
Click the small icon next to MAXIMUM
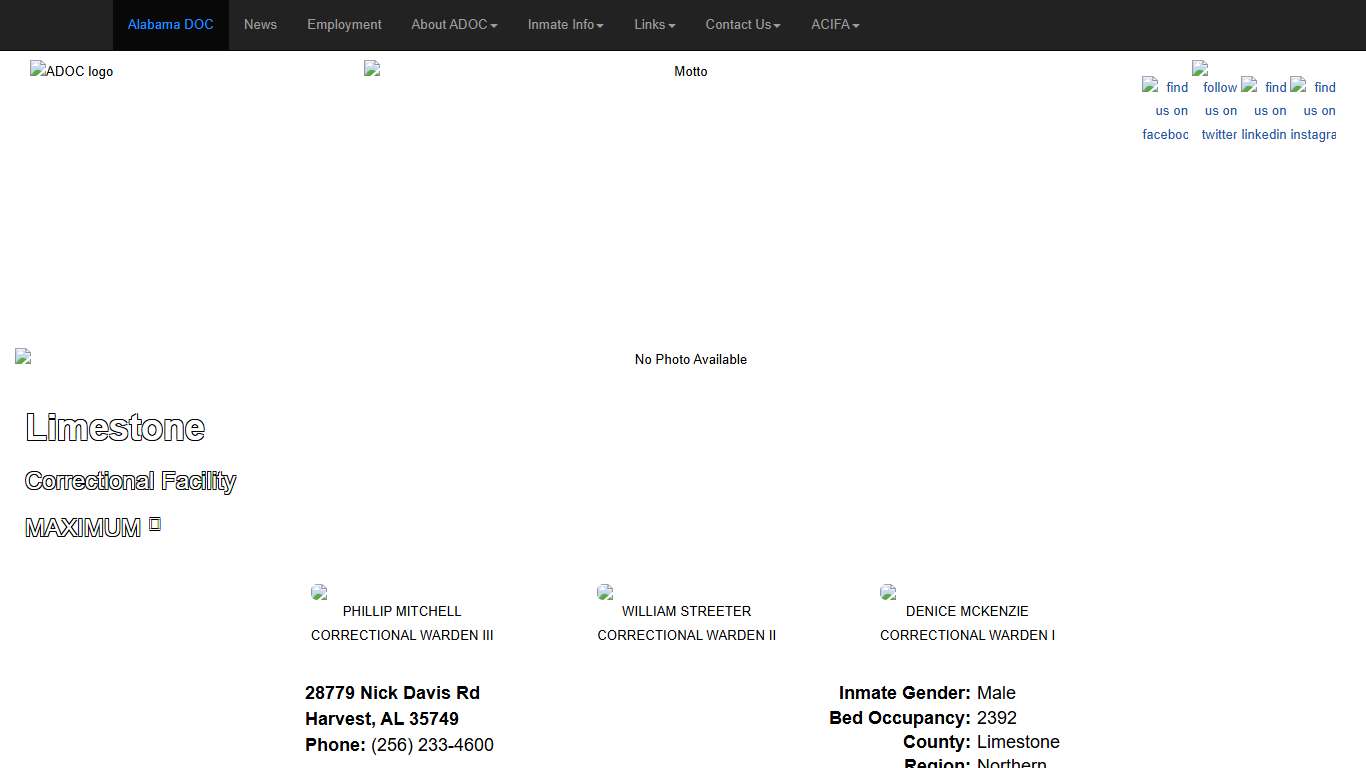[155, 525]
